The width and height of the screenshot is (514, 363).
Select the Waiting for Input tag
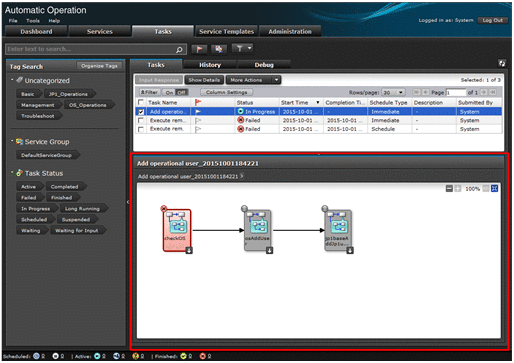pos(78,230)
